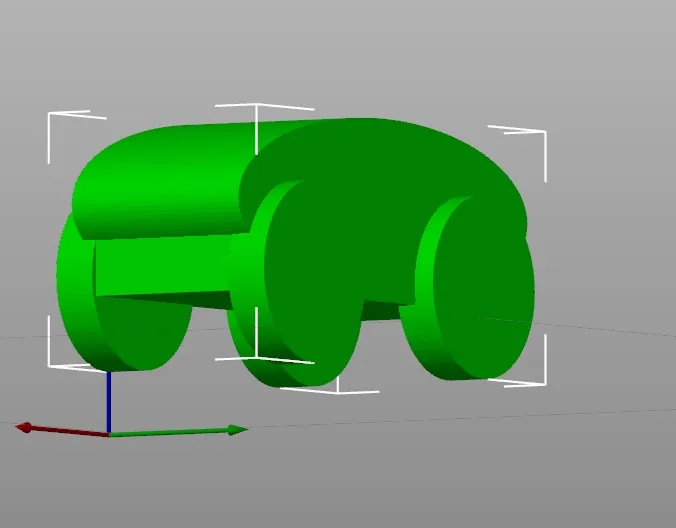
Task: Click the red X-axis arrow of the gizmo
Action: coord(62,430)
